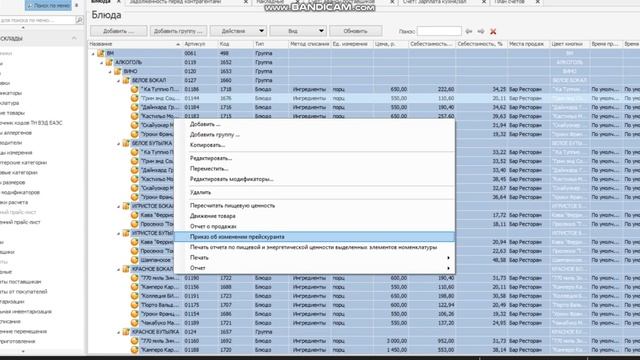Select 'Копировать...' in context menu
This screenshot has width=640, height=360.
[207, 145]
